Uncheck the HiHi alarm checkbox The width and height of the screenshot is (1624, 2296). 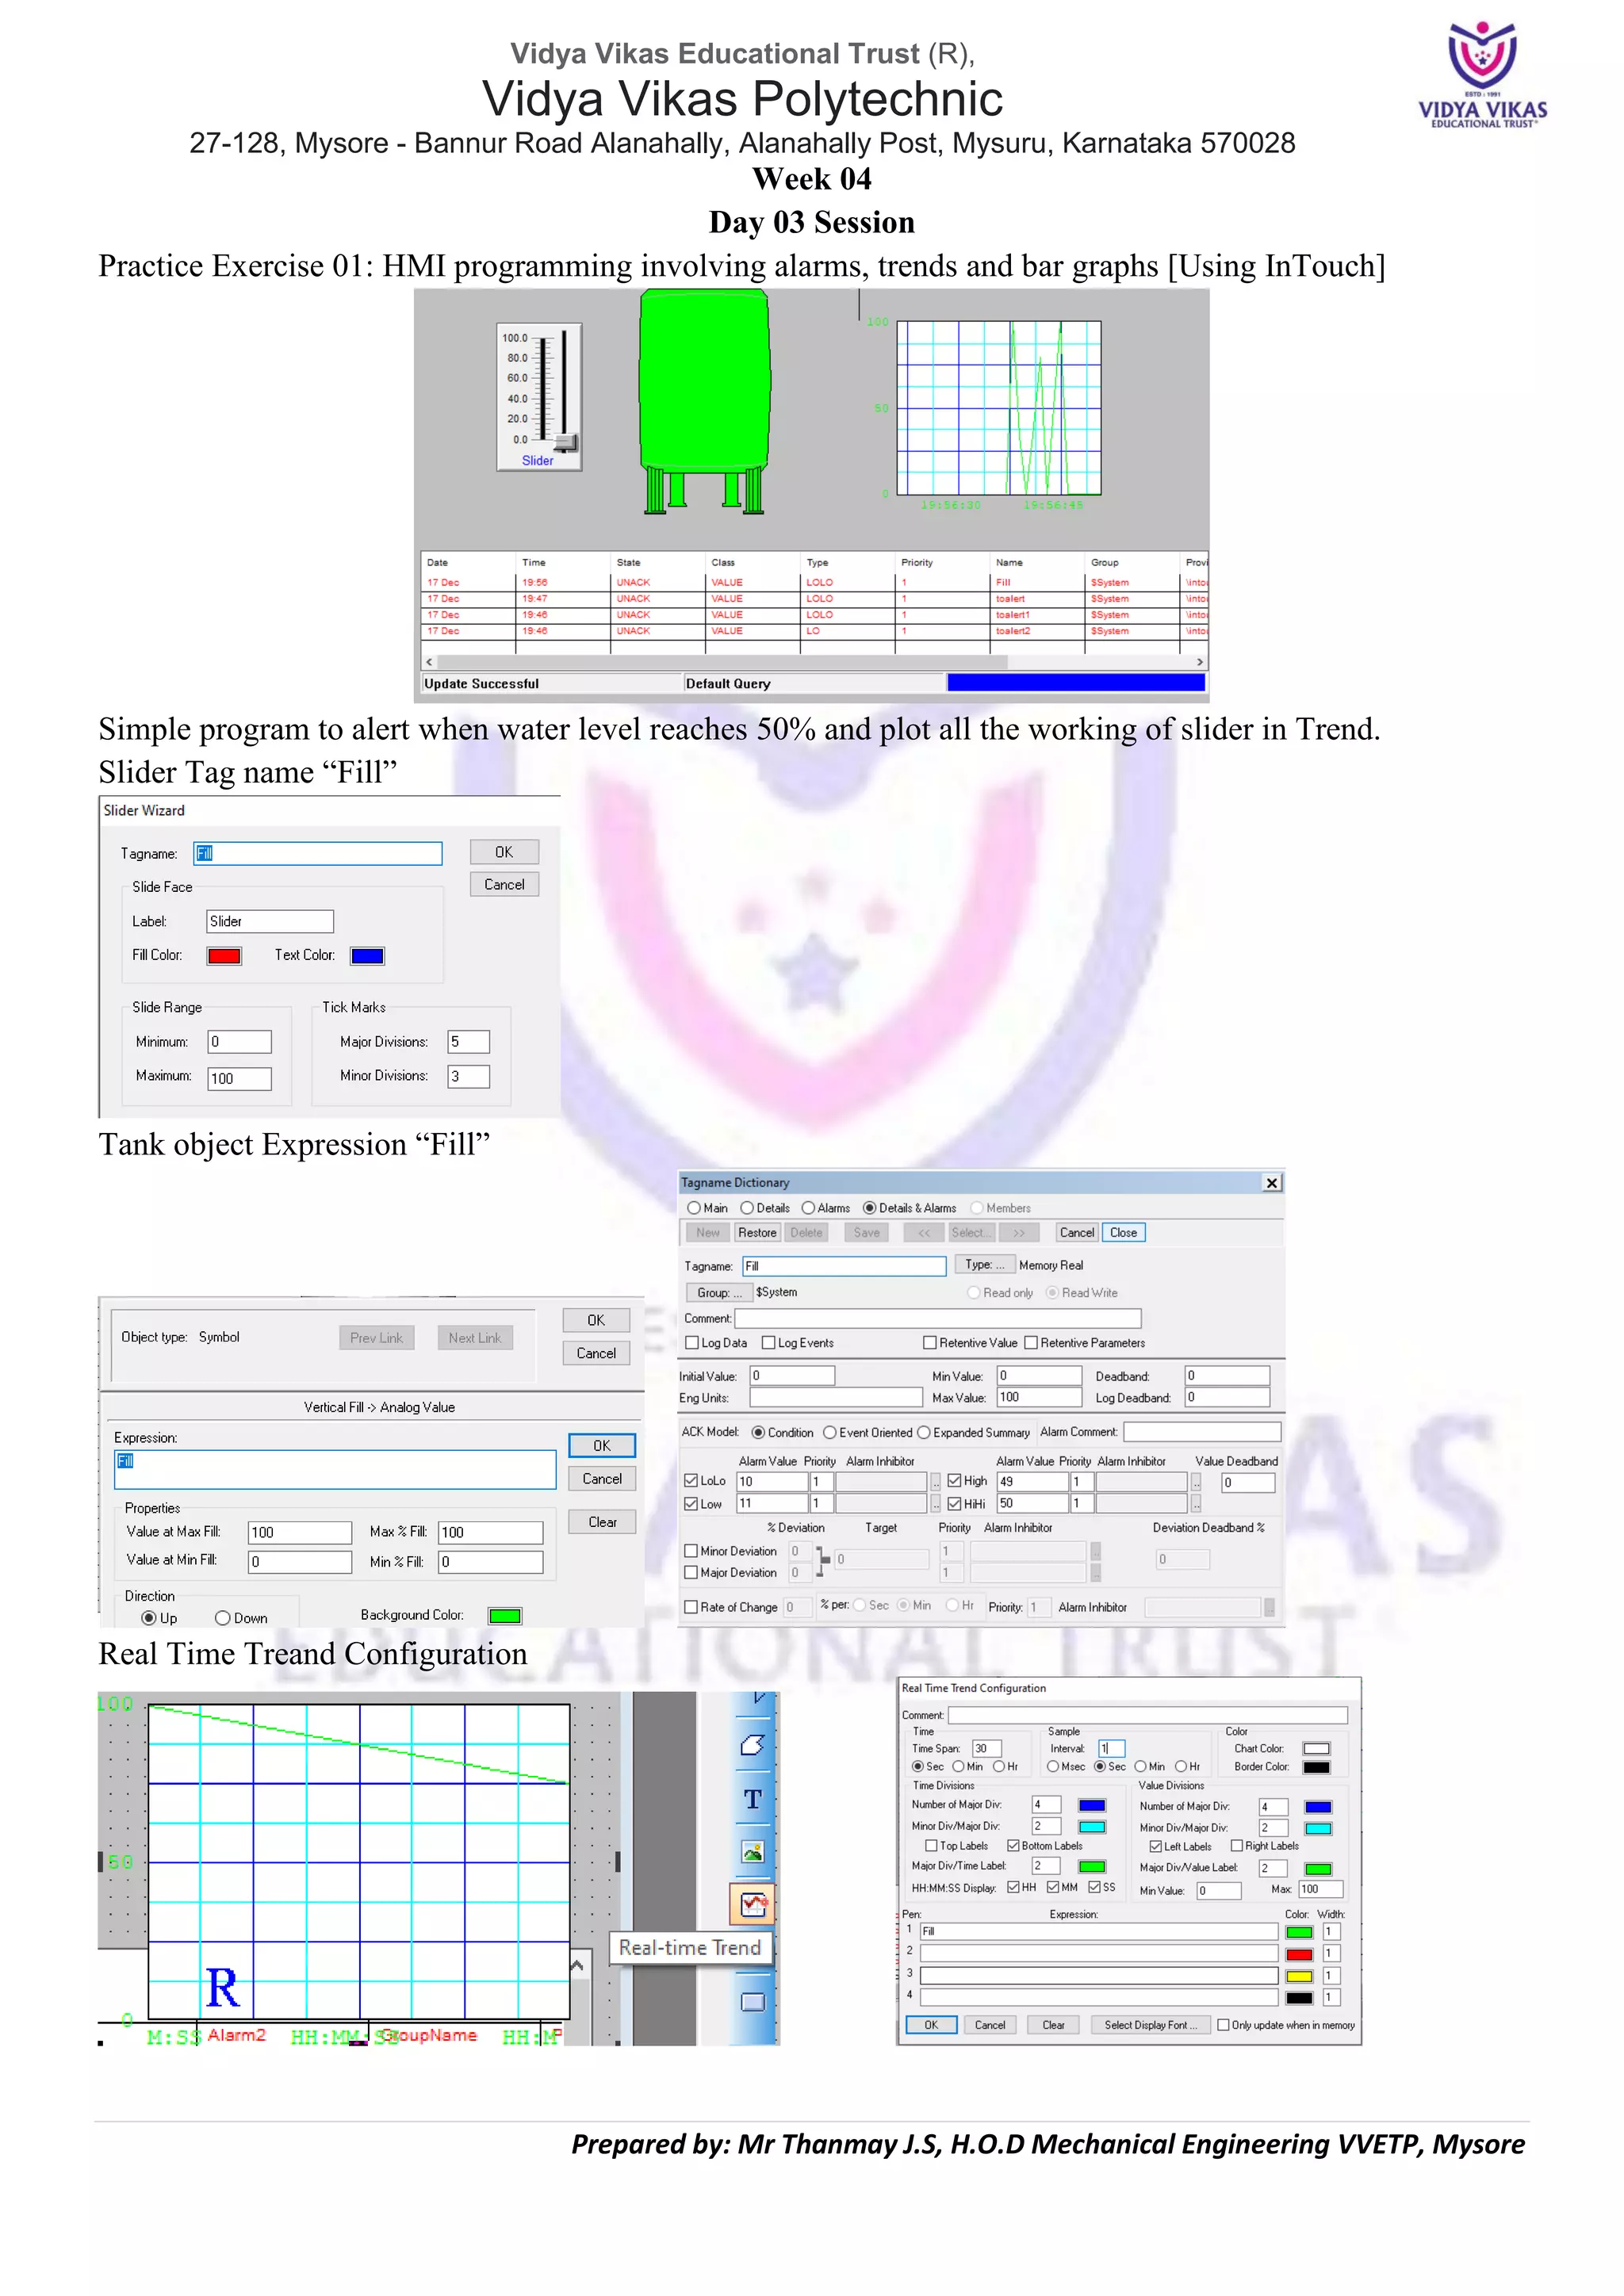(954, 1503)
